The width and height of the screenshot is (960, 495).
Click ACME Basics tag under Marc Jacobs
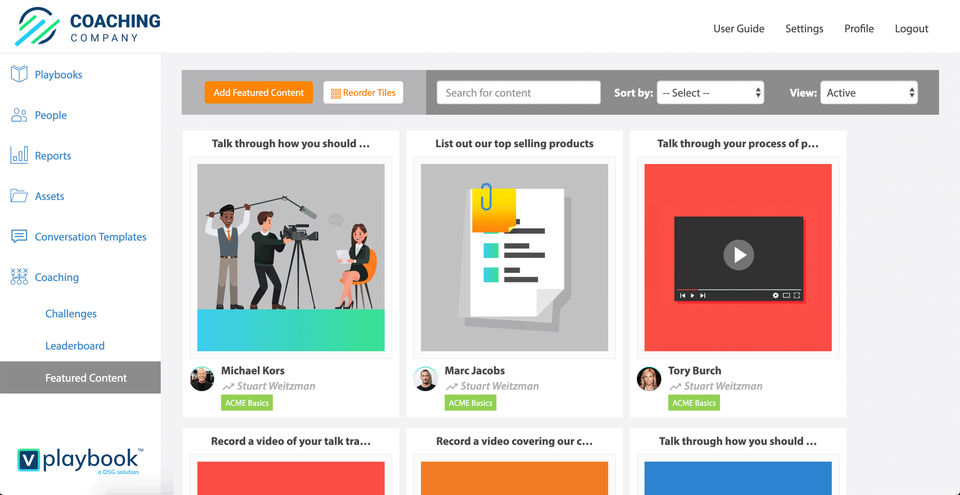coord(470,402)
